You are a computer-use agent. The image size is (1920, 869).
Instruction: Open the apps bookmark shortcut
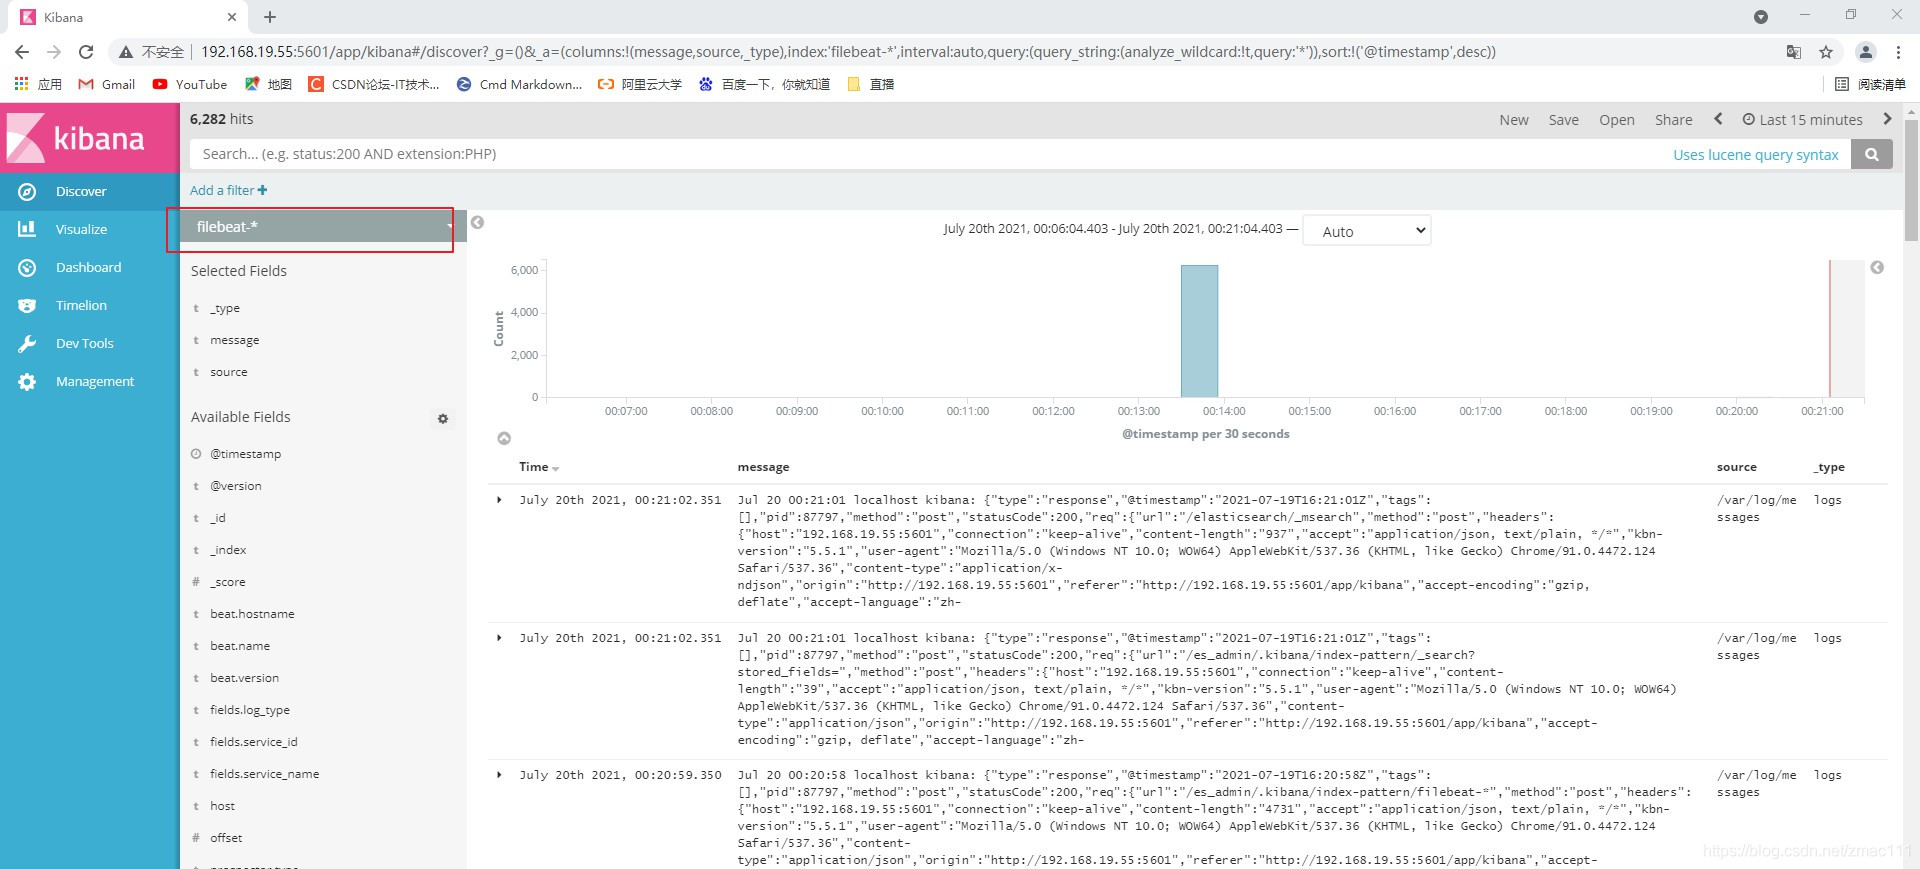click(38, 84)
